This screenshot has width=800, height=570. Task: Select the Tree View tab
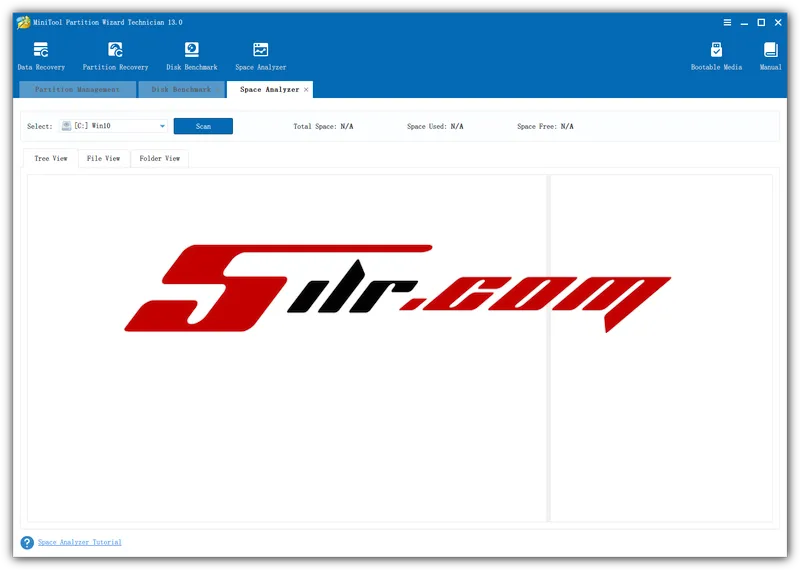(x=51, y=159)
